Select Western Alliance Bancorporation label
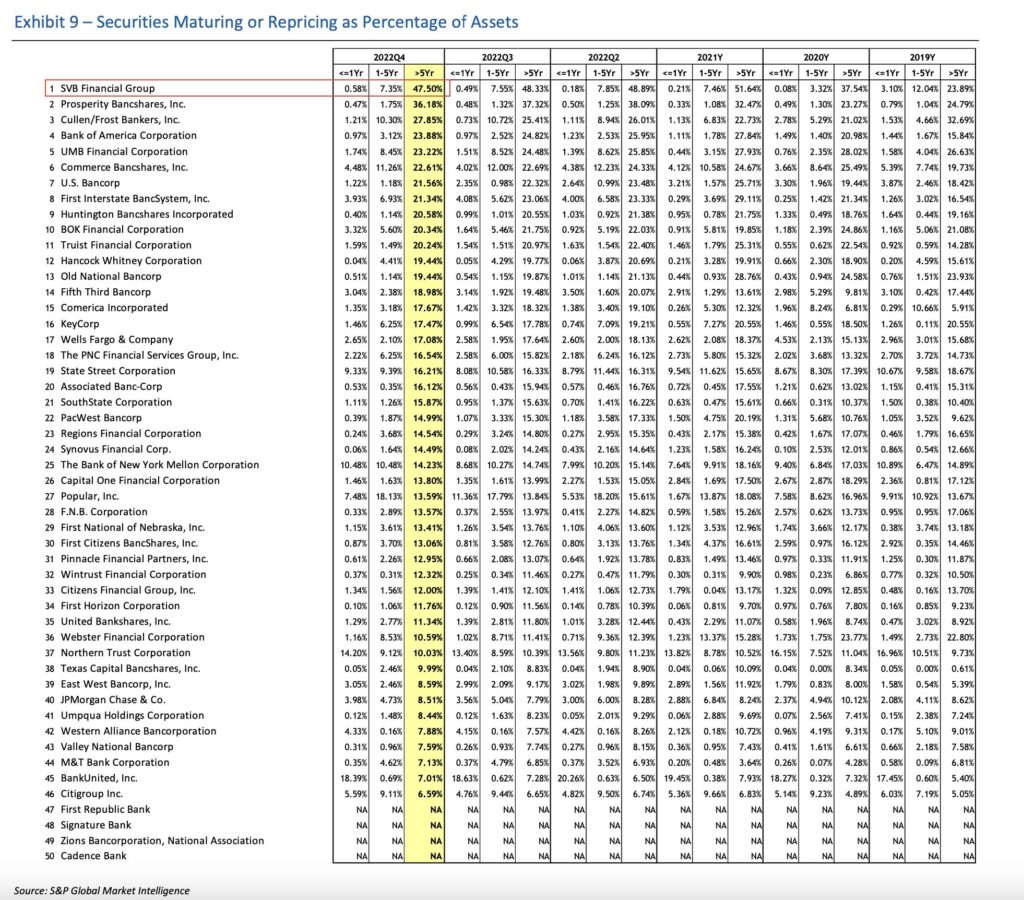The image size is (1024, 900). 138,731
